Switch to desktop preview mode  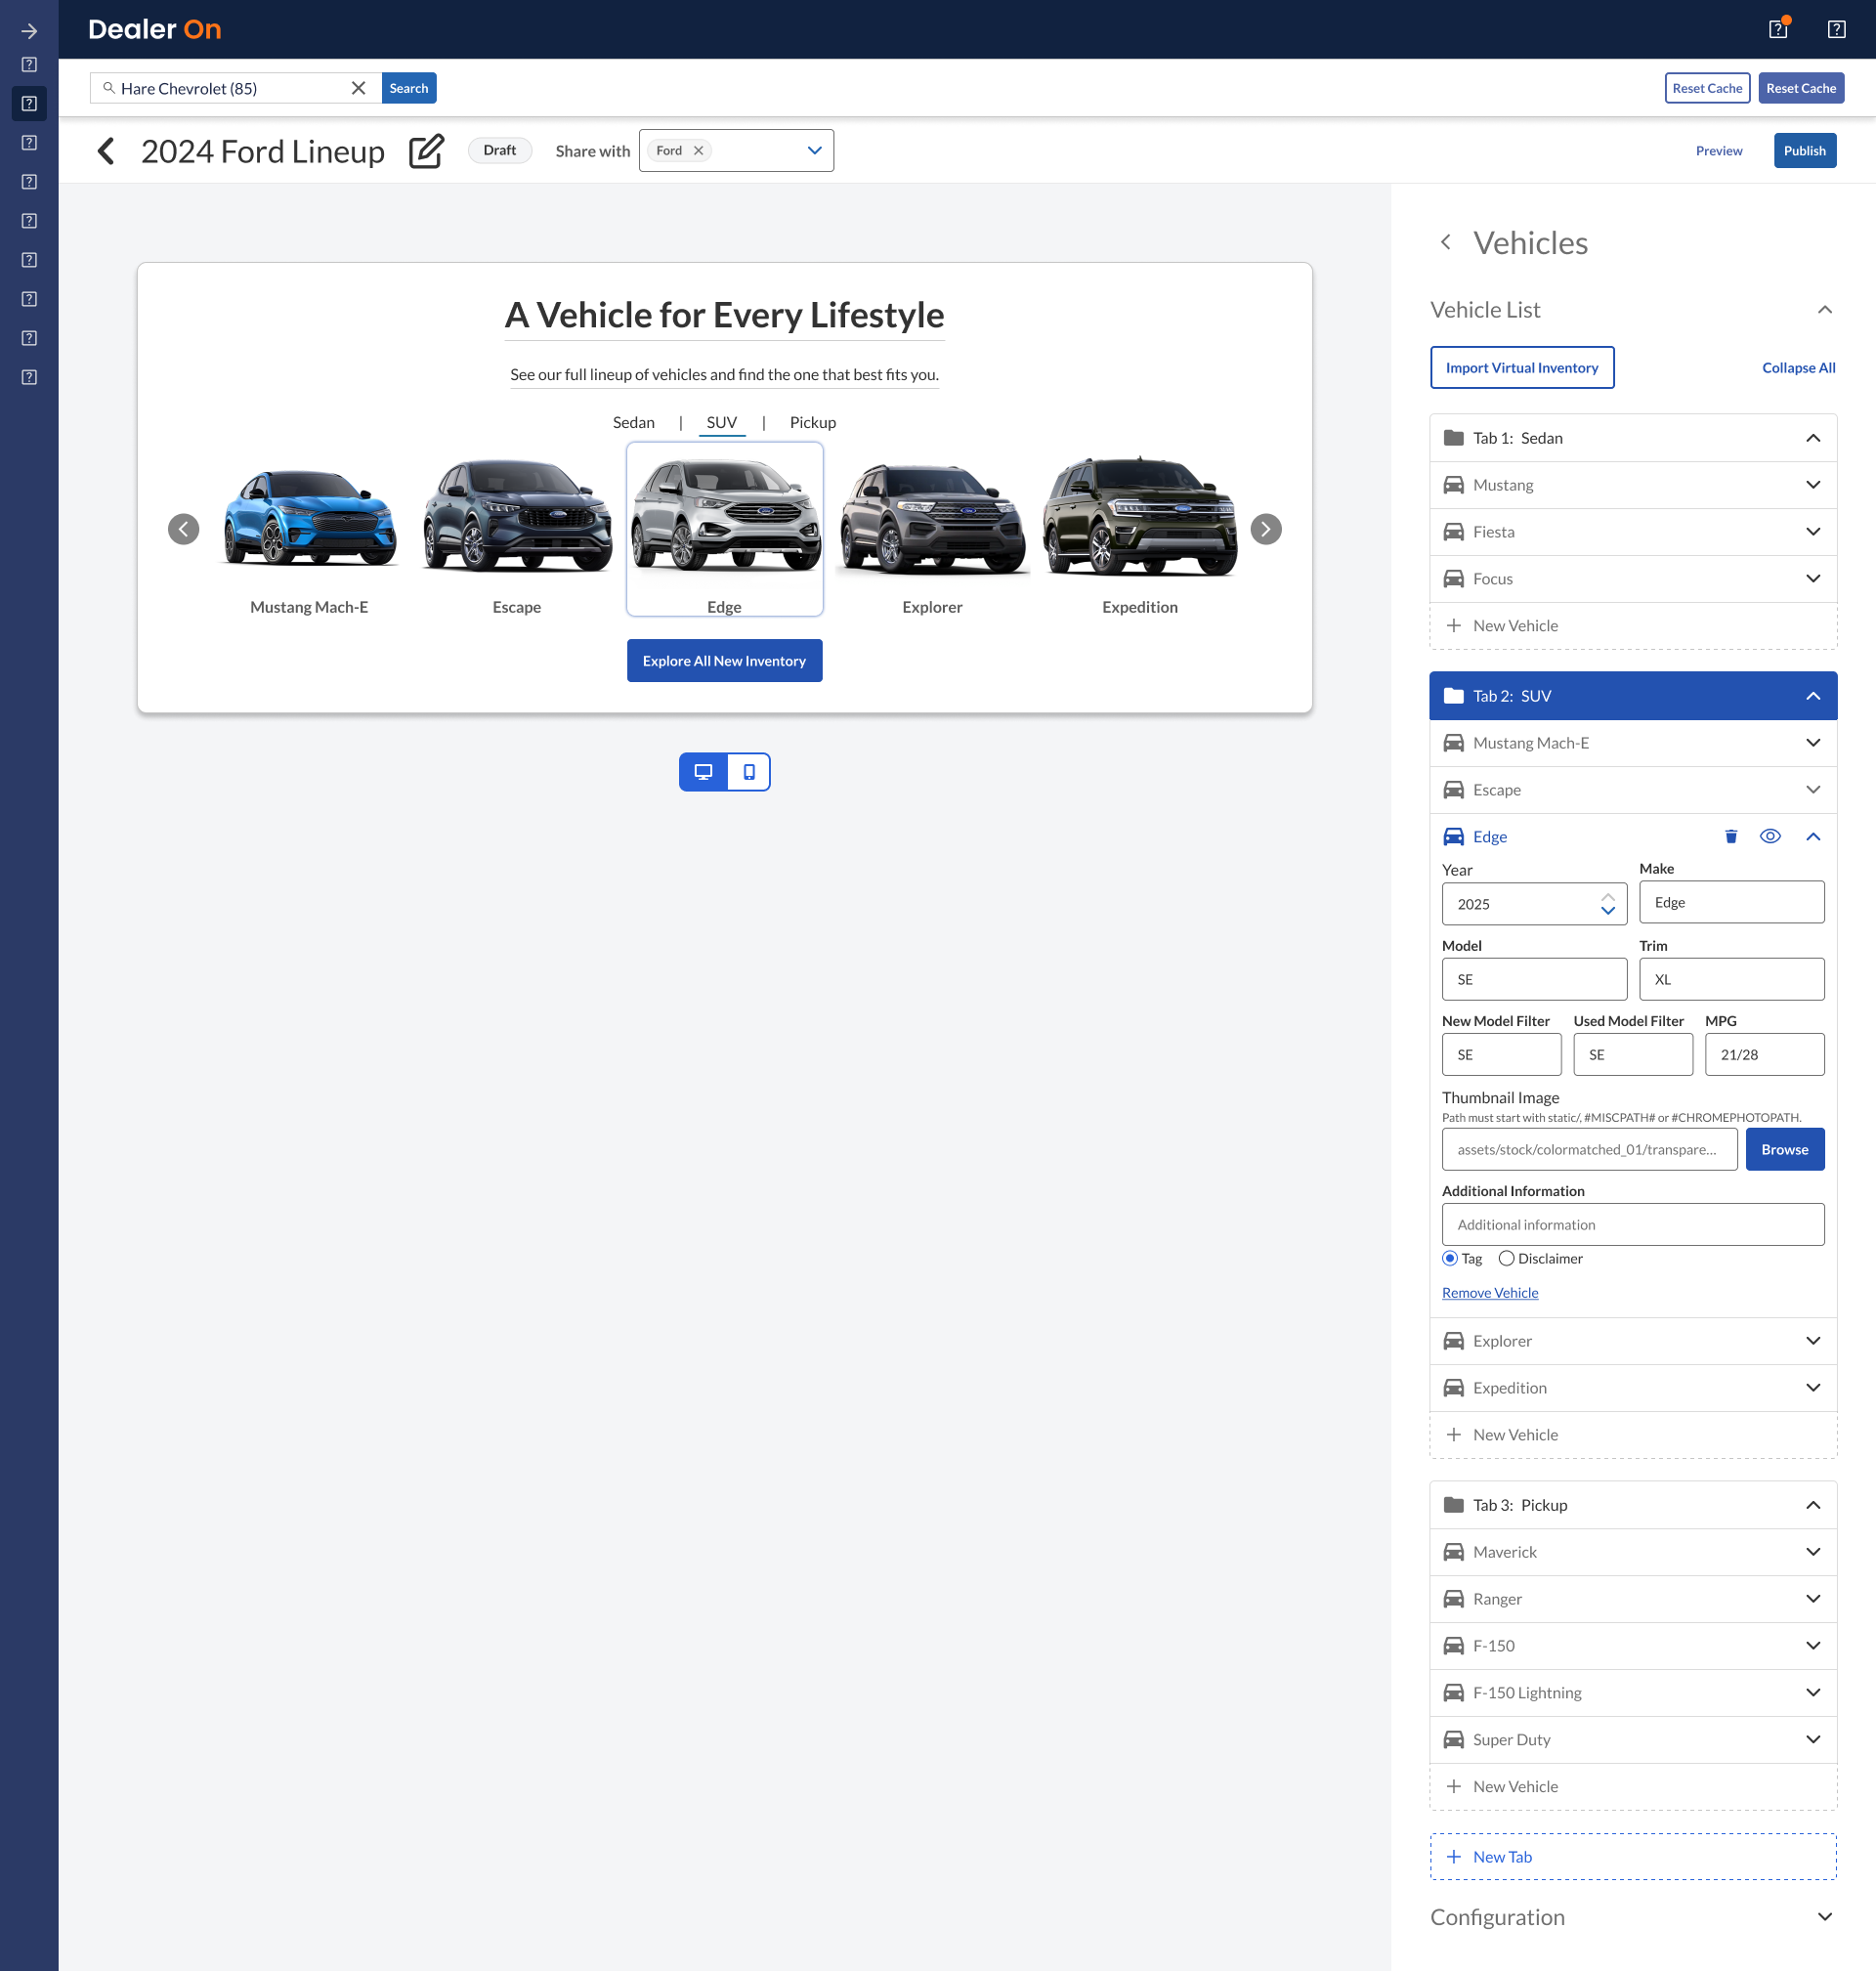(x=703, y=772)
